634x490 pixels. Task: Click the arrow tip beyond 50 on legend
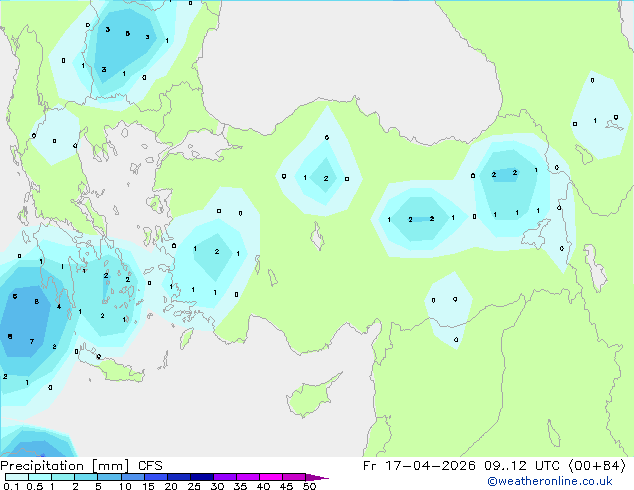point(317,477)
